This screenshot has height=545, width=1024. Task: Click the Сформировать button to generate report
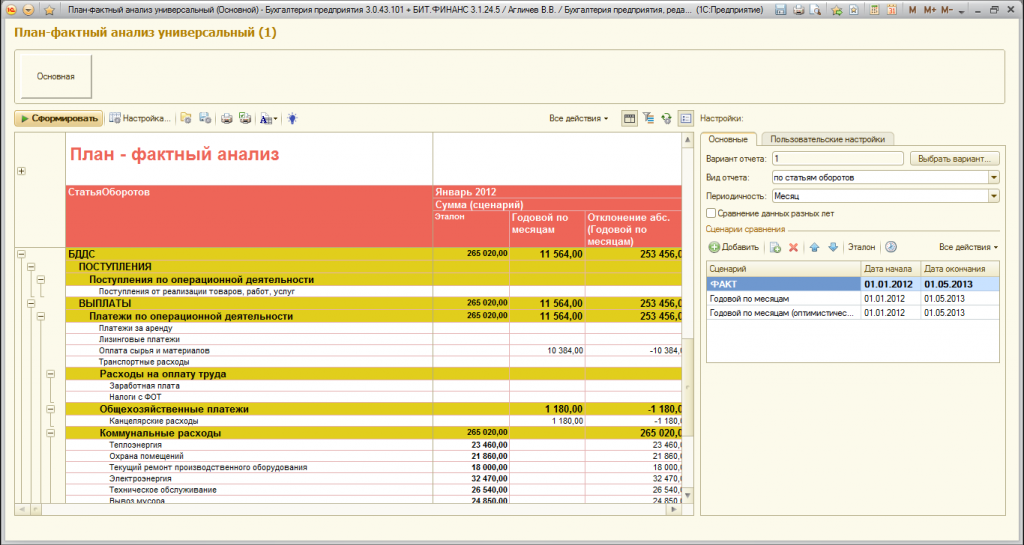point(59,118)
